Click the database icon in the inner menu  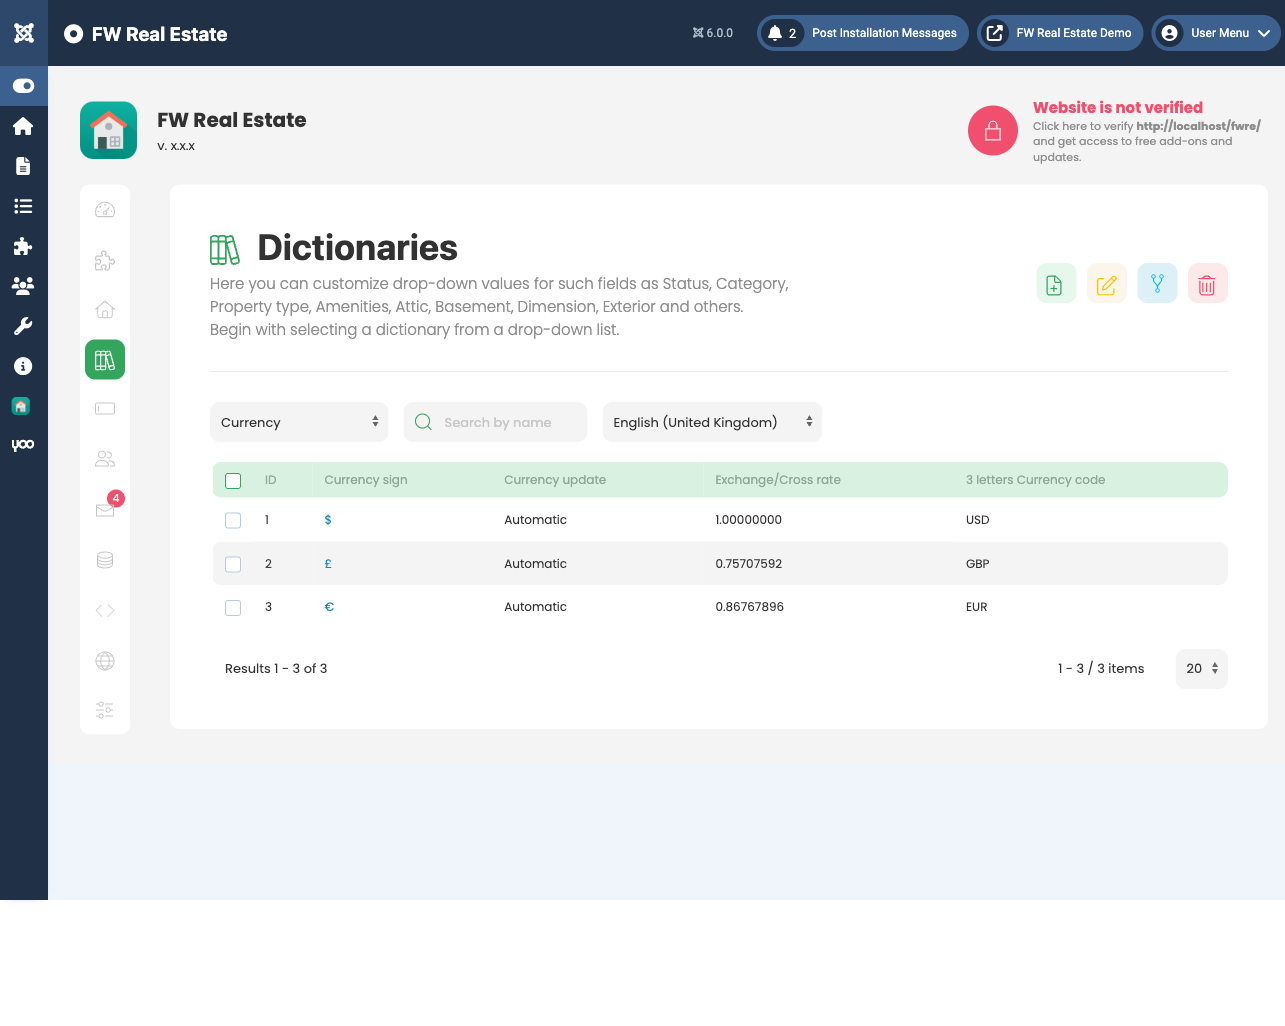click(104, 560)
